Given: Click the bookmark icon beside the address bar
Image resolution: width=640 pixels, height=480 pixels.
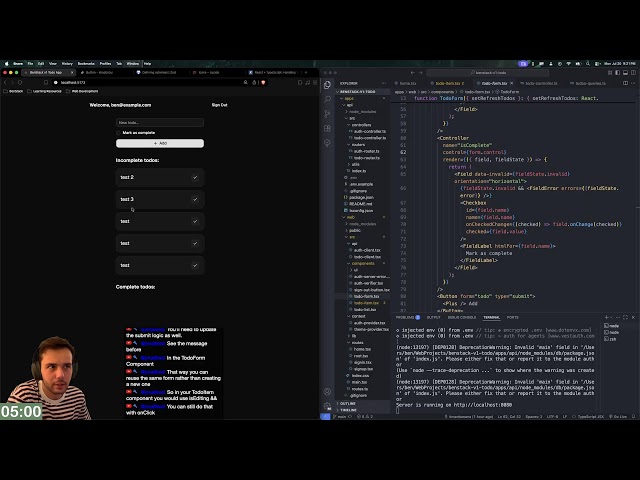Looking at the screenshot, I should tap(46, 82).
